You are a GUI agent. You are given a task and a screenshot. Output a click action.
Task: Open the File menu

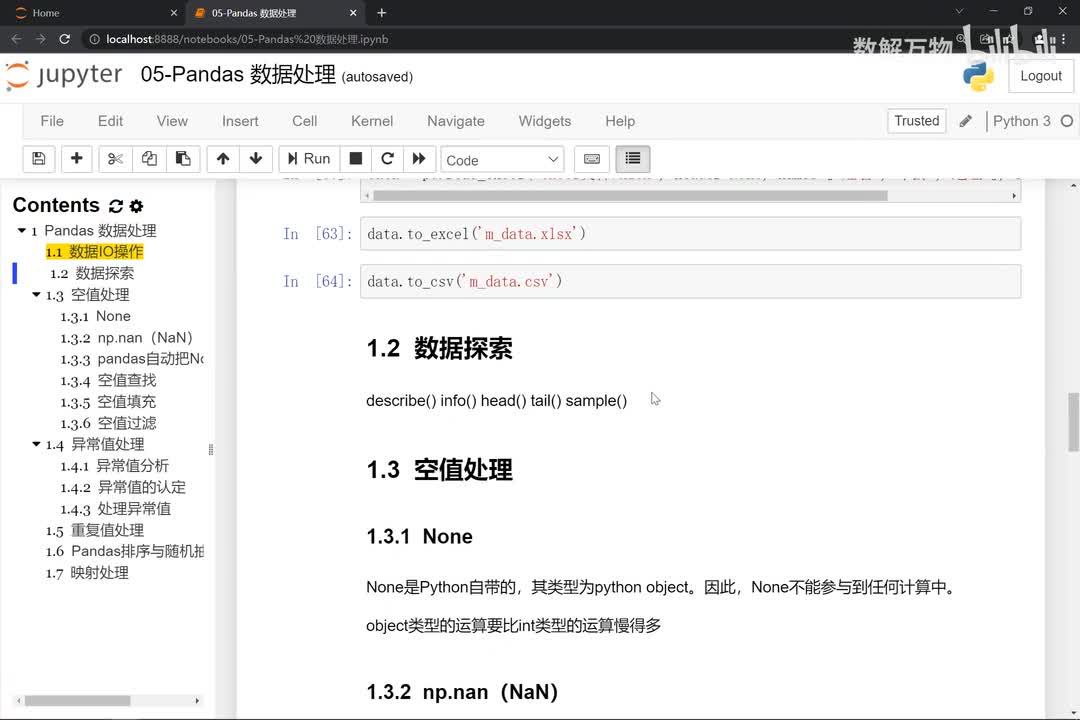52,121
